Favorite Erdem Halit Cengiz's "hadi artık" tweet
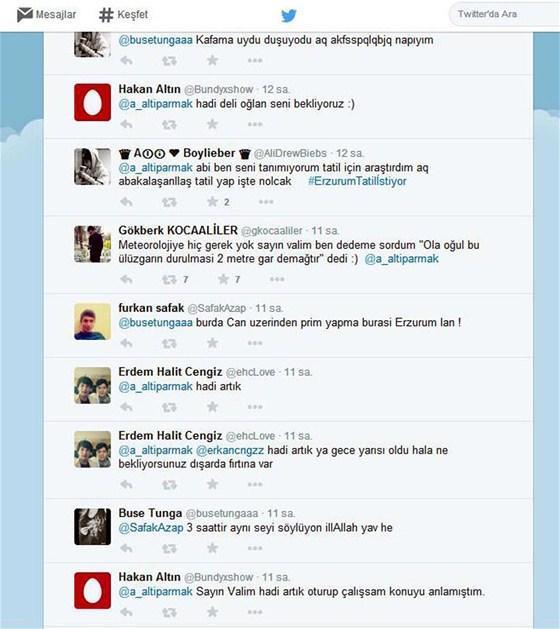 coord(212,407)
